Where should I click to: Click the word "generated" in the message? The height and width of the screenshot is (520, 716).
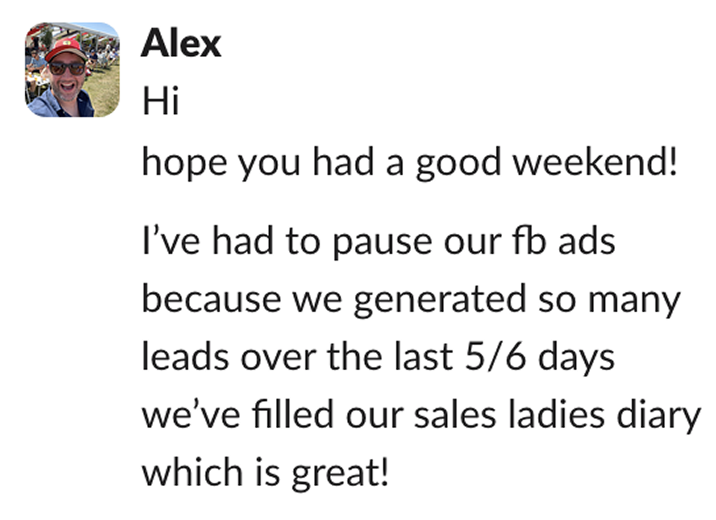[x=440, y=300]
